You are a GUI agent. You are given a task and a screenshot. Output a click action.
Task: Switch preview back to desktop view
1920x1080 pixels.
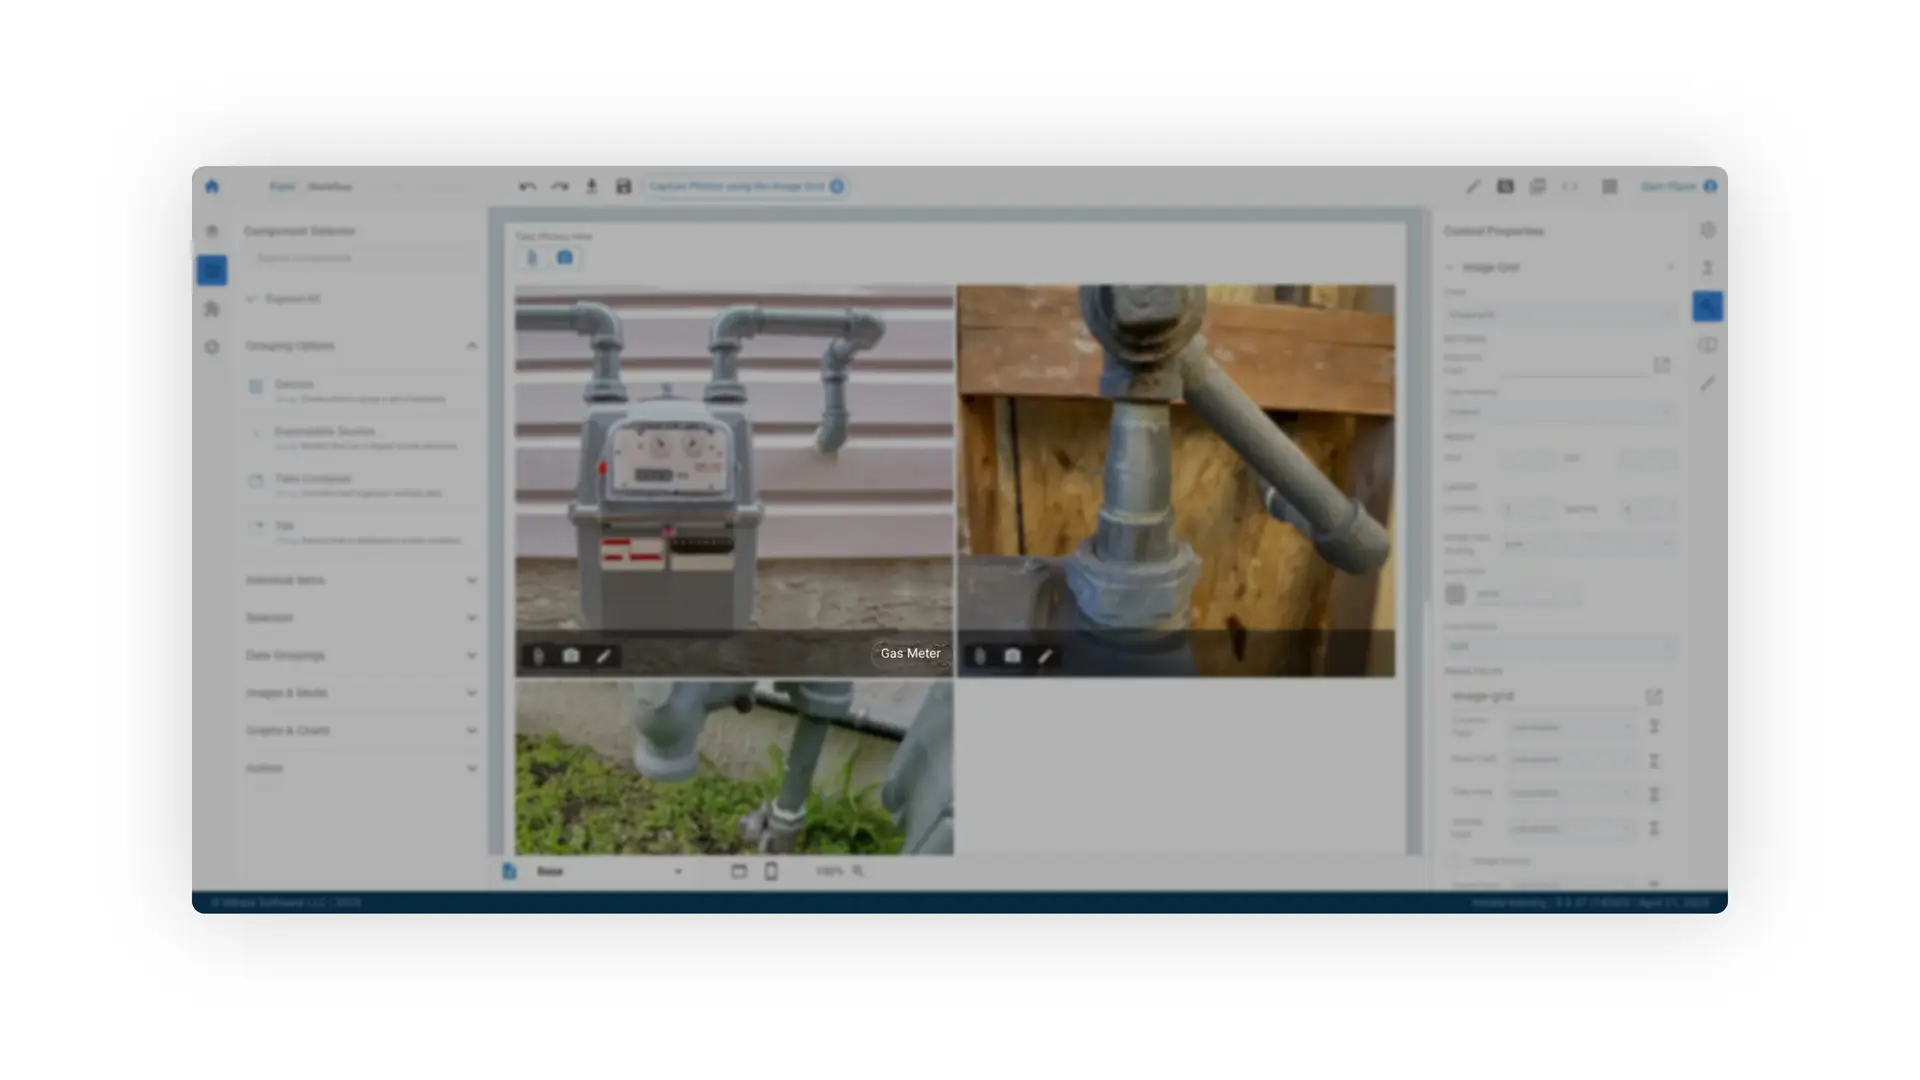pyautogui.click(x=738, y=871)
